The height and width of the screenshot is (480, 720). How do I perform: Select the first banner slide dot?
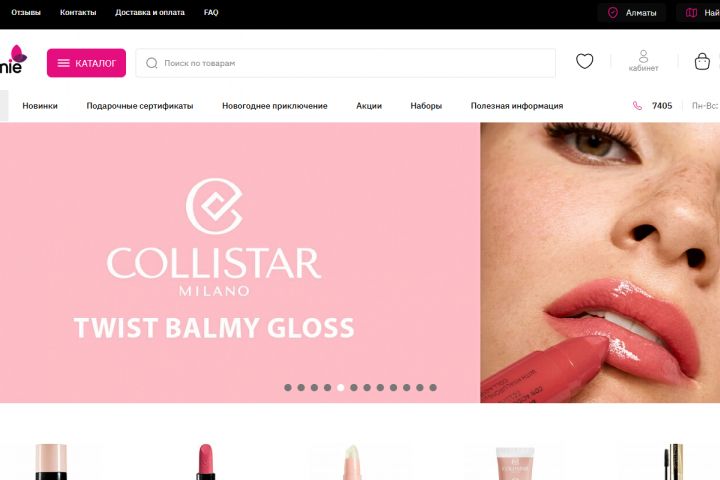(x=288, y=388)
